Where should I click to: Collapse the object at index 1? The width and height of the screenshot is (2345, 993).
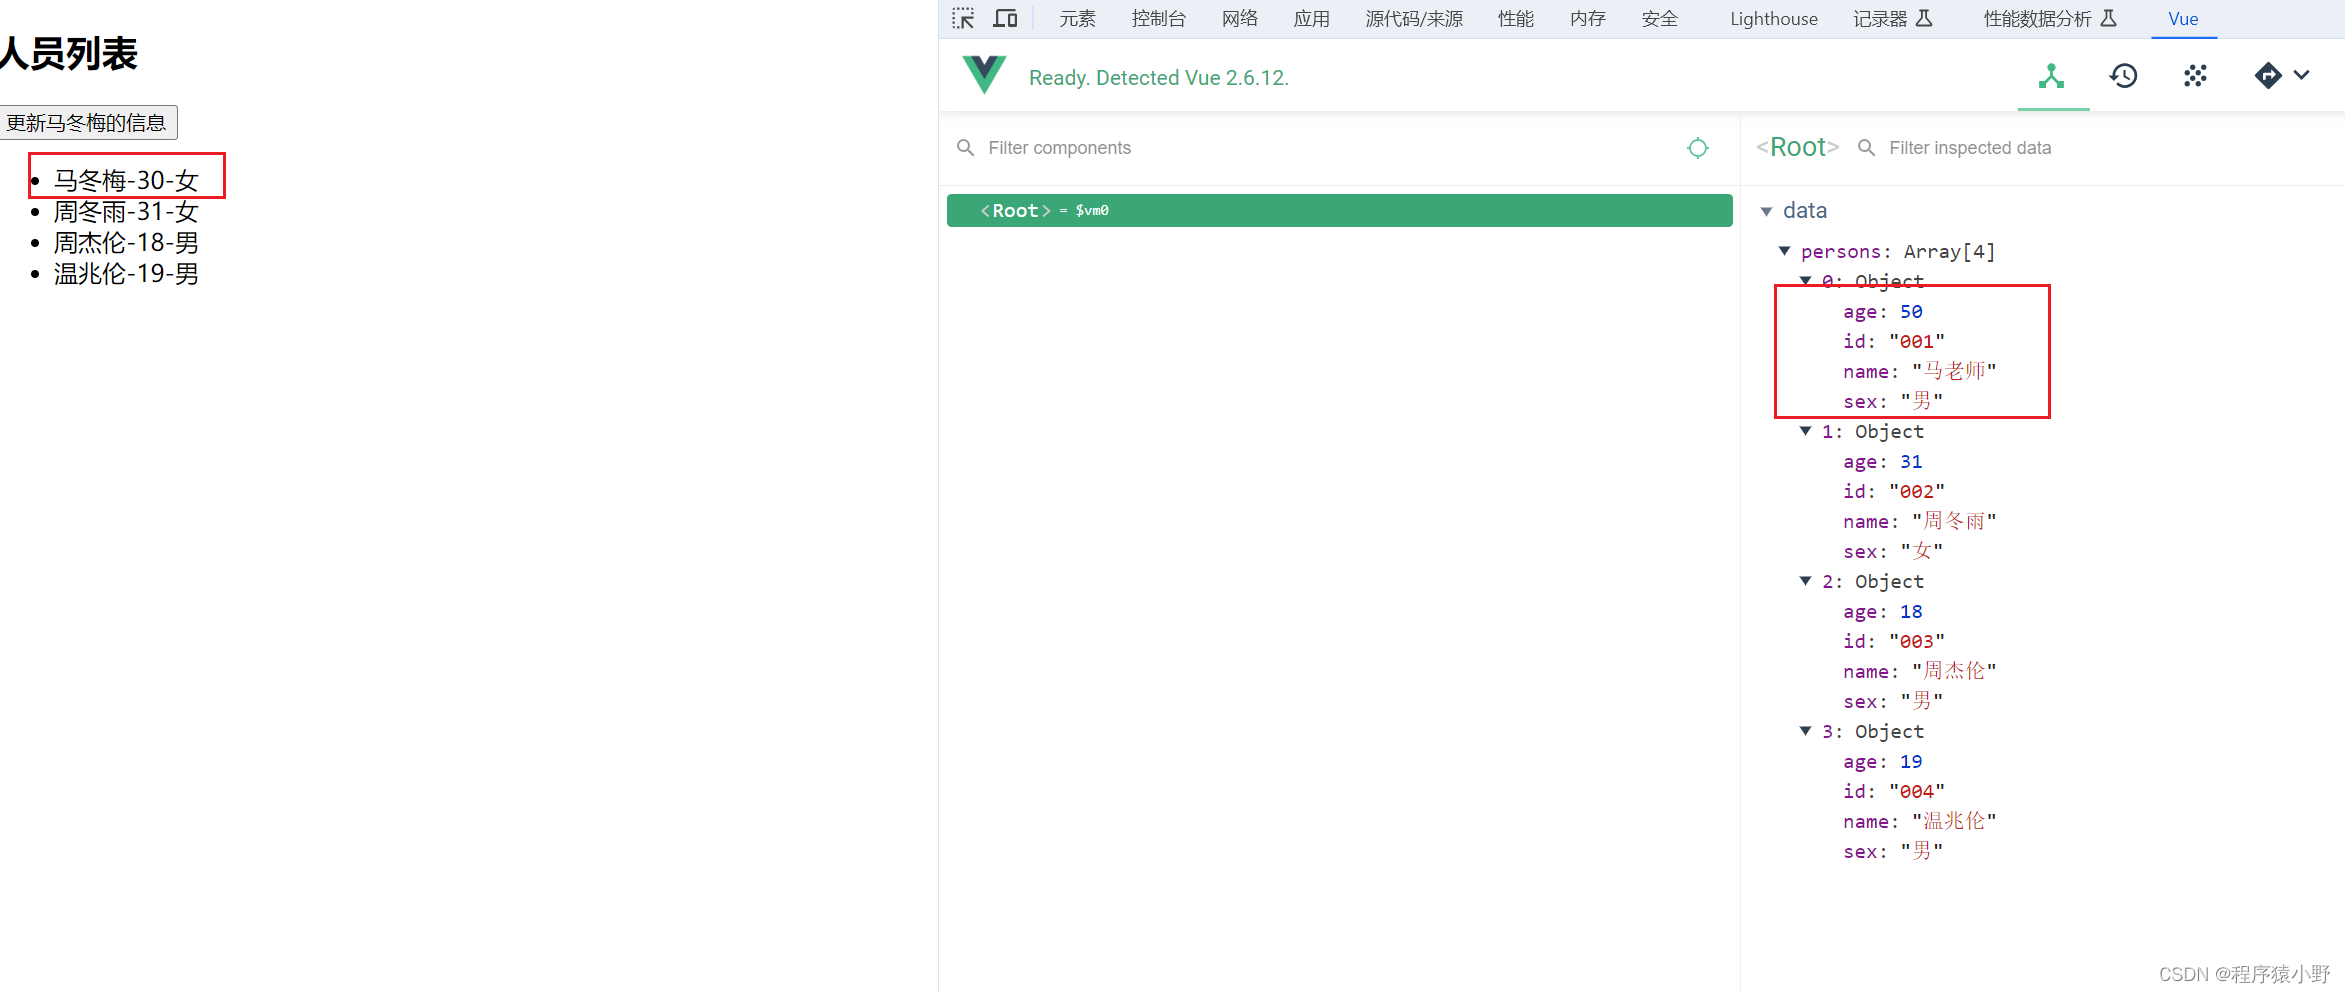tap(1805, 431)
